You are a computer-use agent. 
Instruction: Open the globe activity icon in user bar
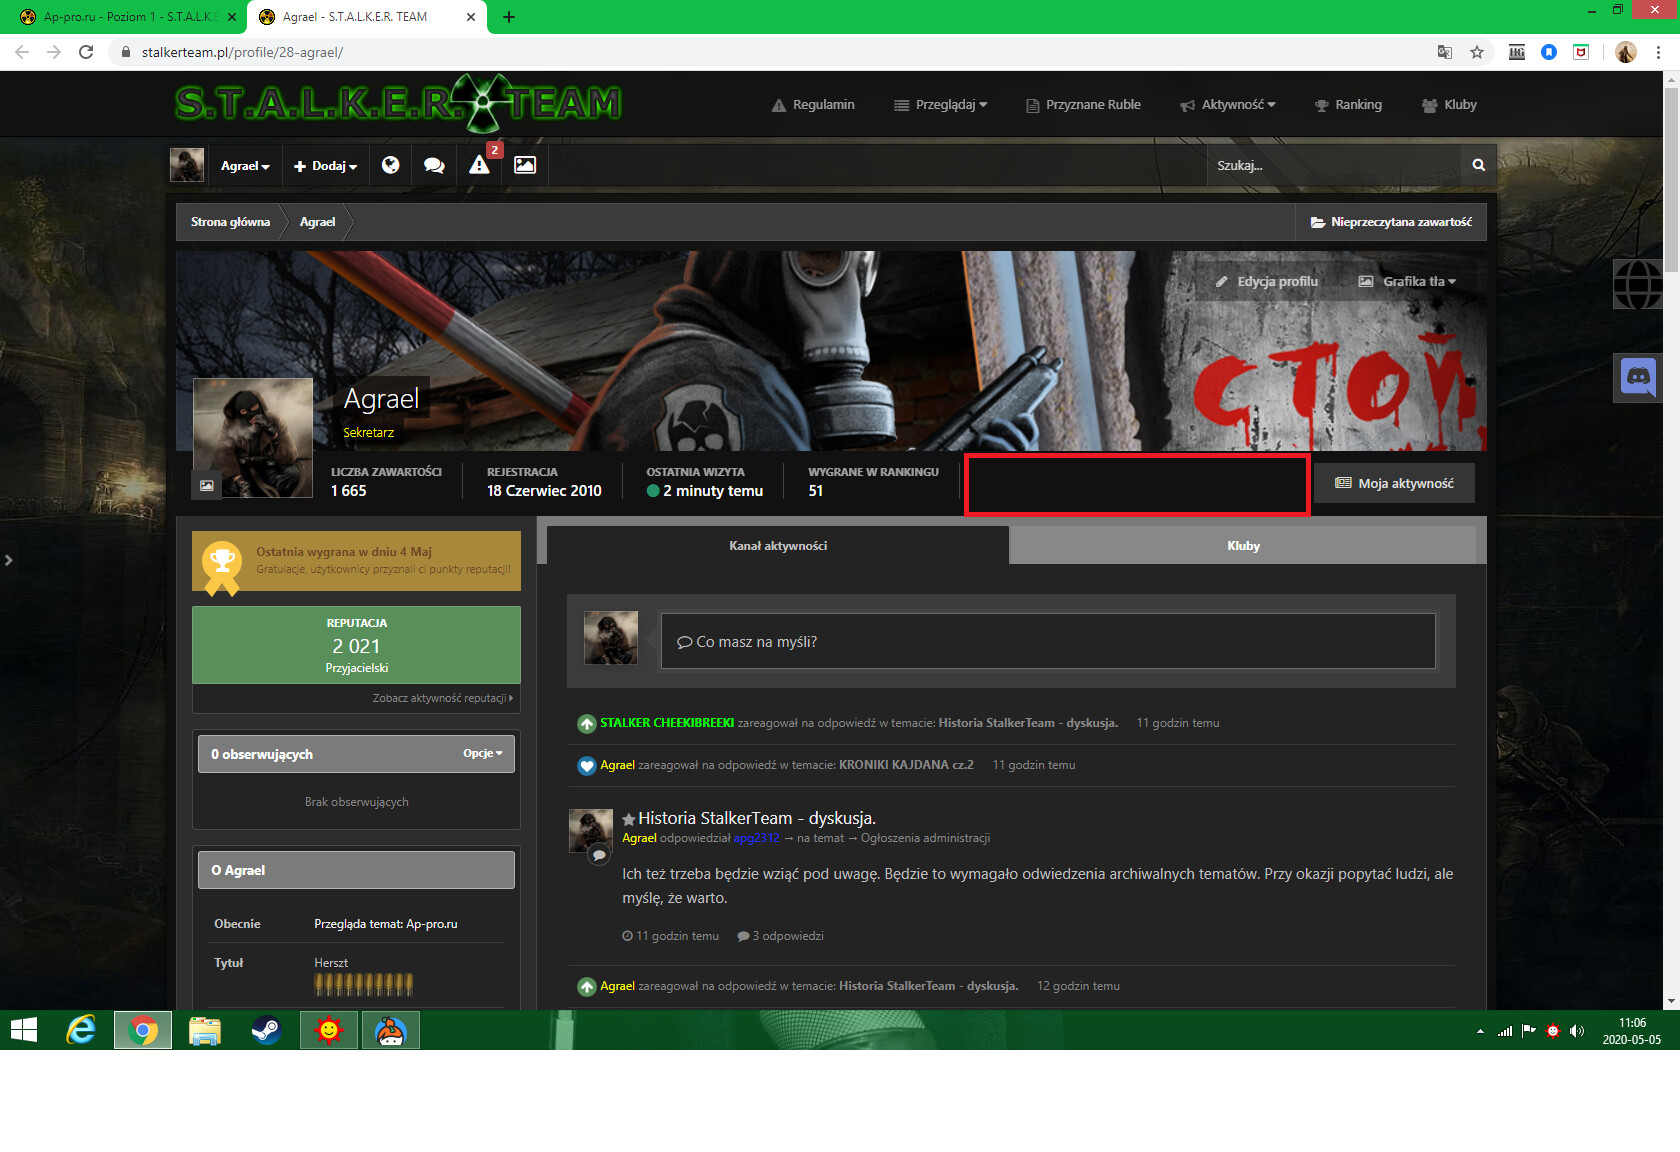(391, 165)
